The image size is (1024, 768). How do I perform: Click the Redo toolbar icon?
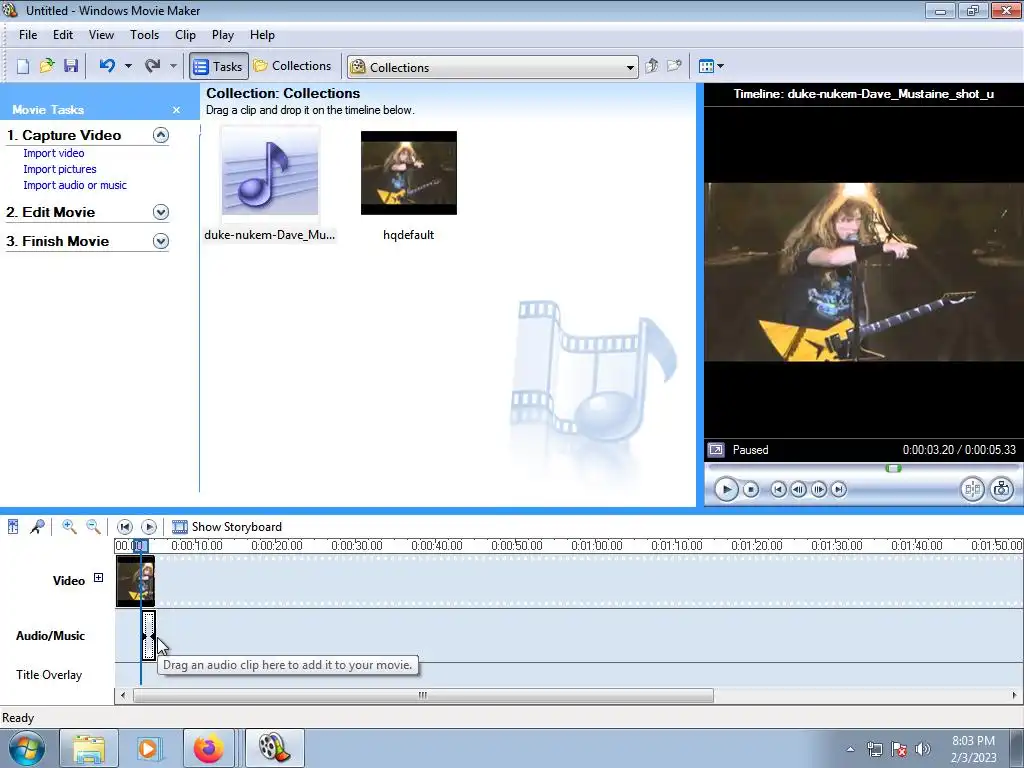(x=153, y=66)
